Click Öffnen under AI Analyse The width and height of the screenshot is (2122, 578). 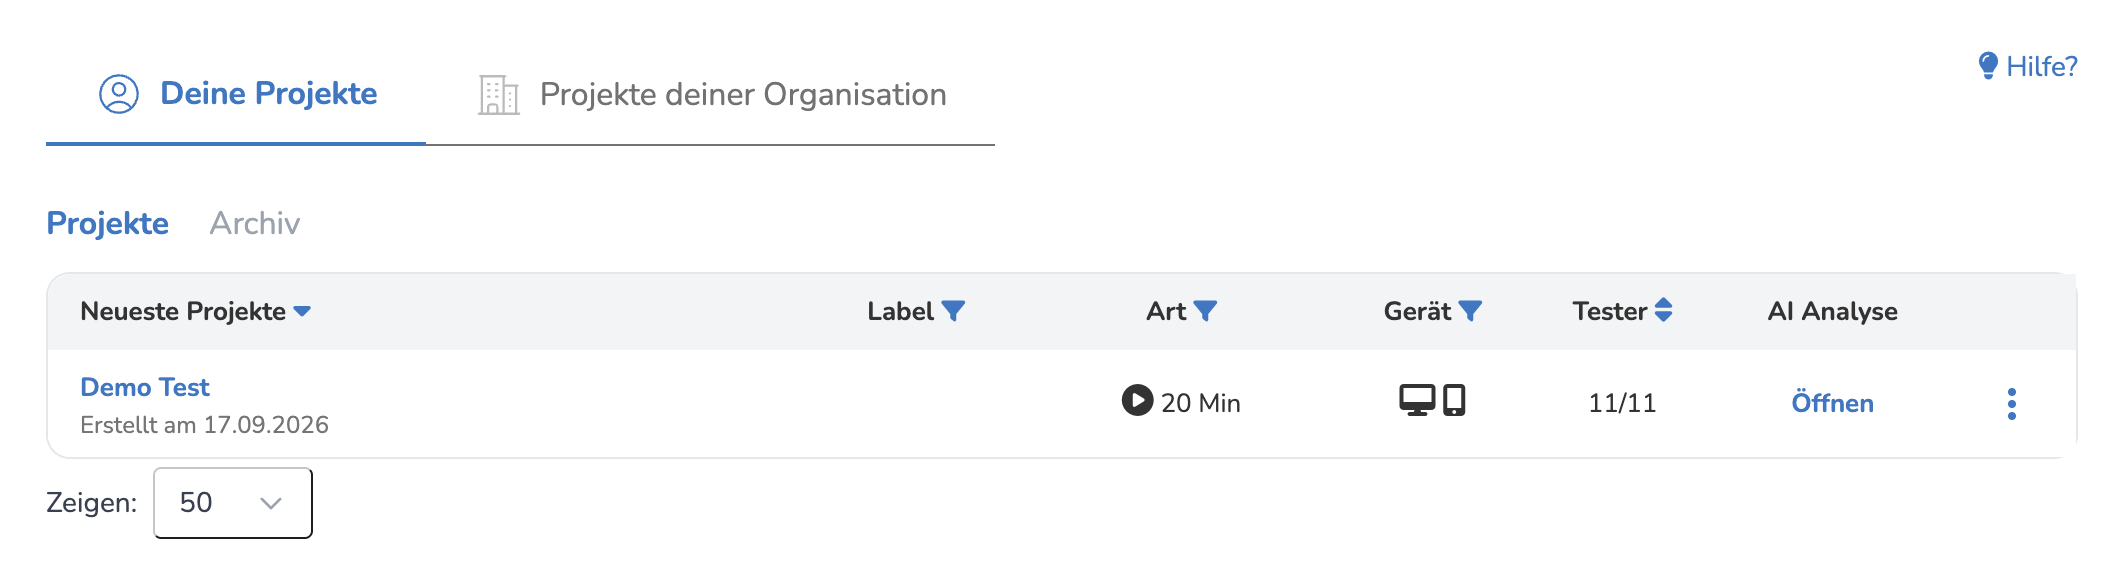[1832, 403]
